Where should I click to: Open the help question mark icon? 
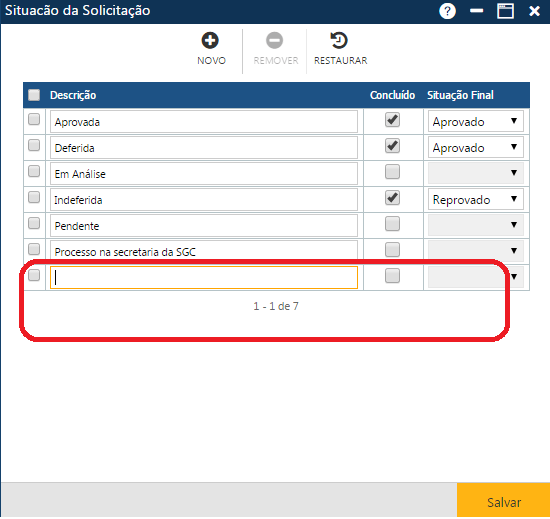[447, 11]
